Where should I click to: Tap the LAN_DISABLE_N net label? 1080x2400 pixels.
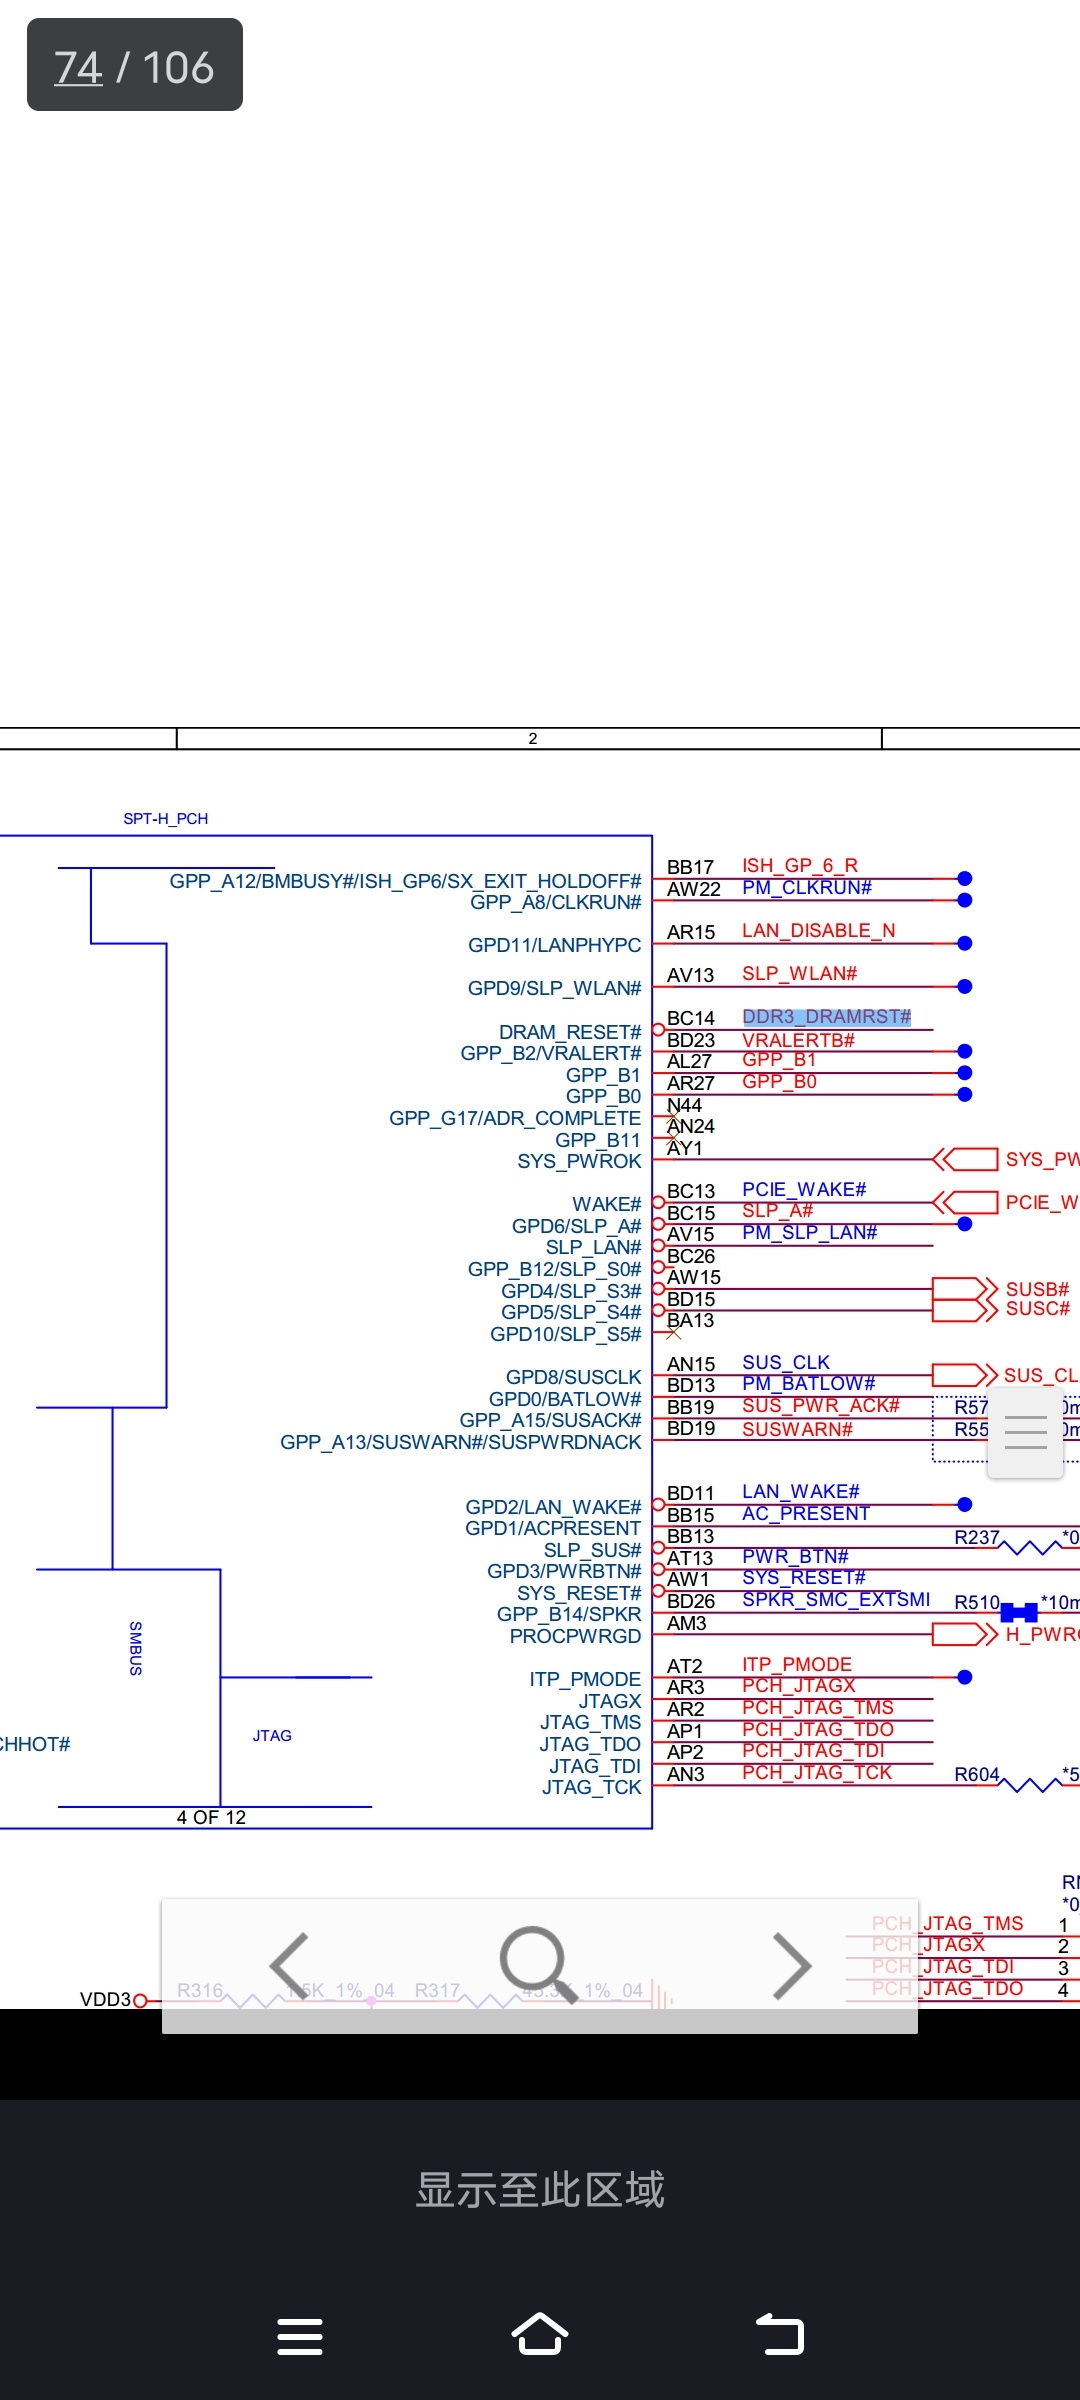pyautogui.click(x=819, y=931)
